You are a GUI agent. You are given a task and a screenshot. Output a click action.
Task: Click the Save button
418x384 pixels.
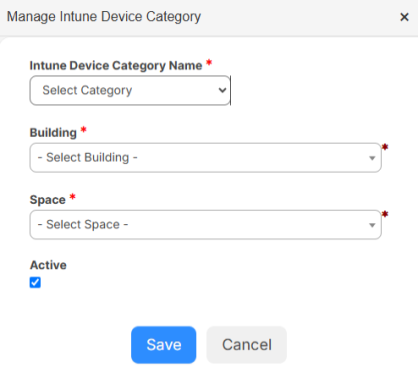tap(164, 345)
